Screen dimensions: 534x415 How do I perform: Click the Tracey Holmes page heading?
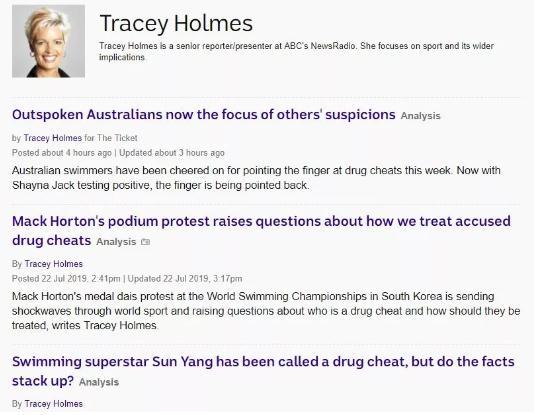176,23
